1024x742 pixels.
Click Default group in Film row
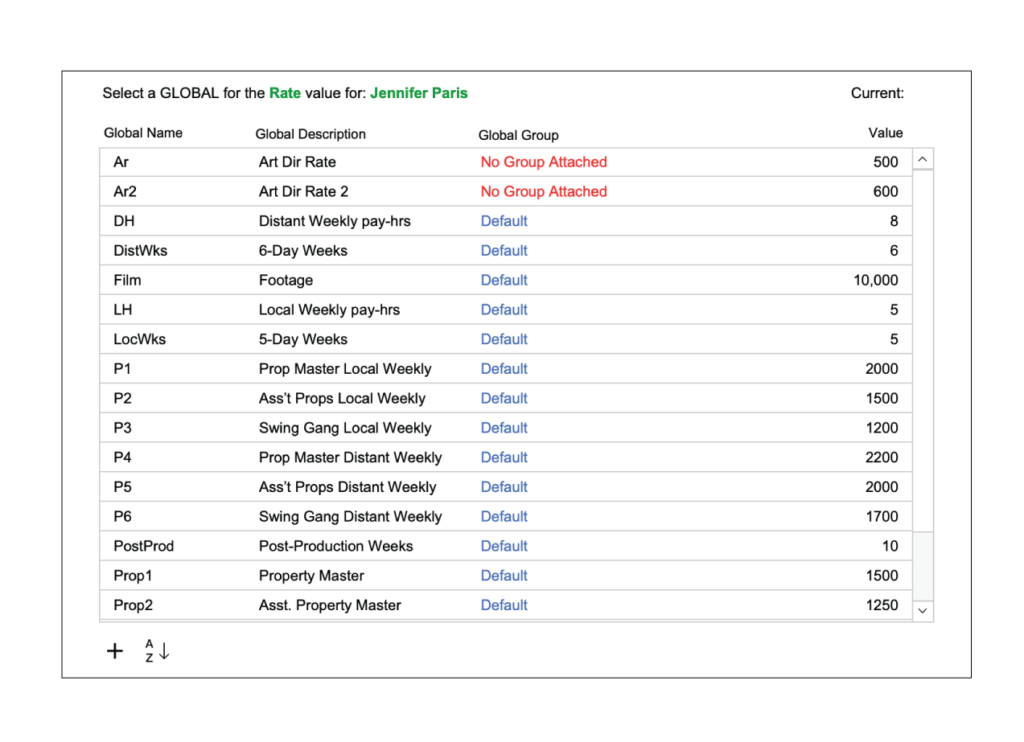click(504, 280)
